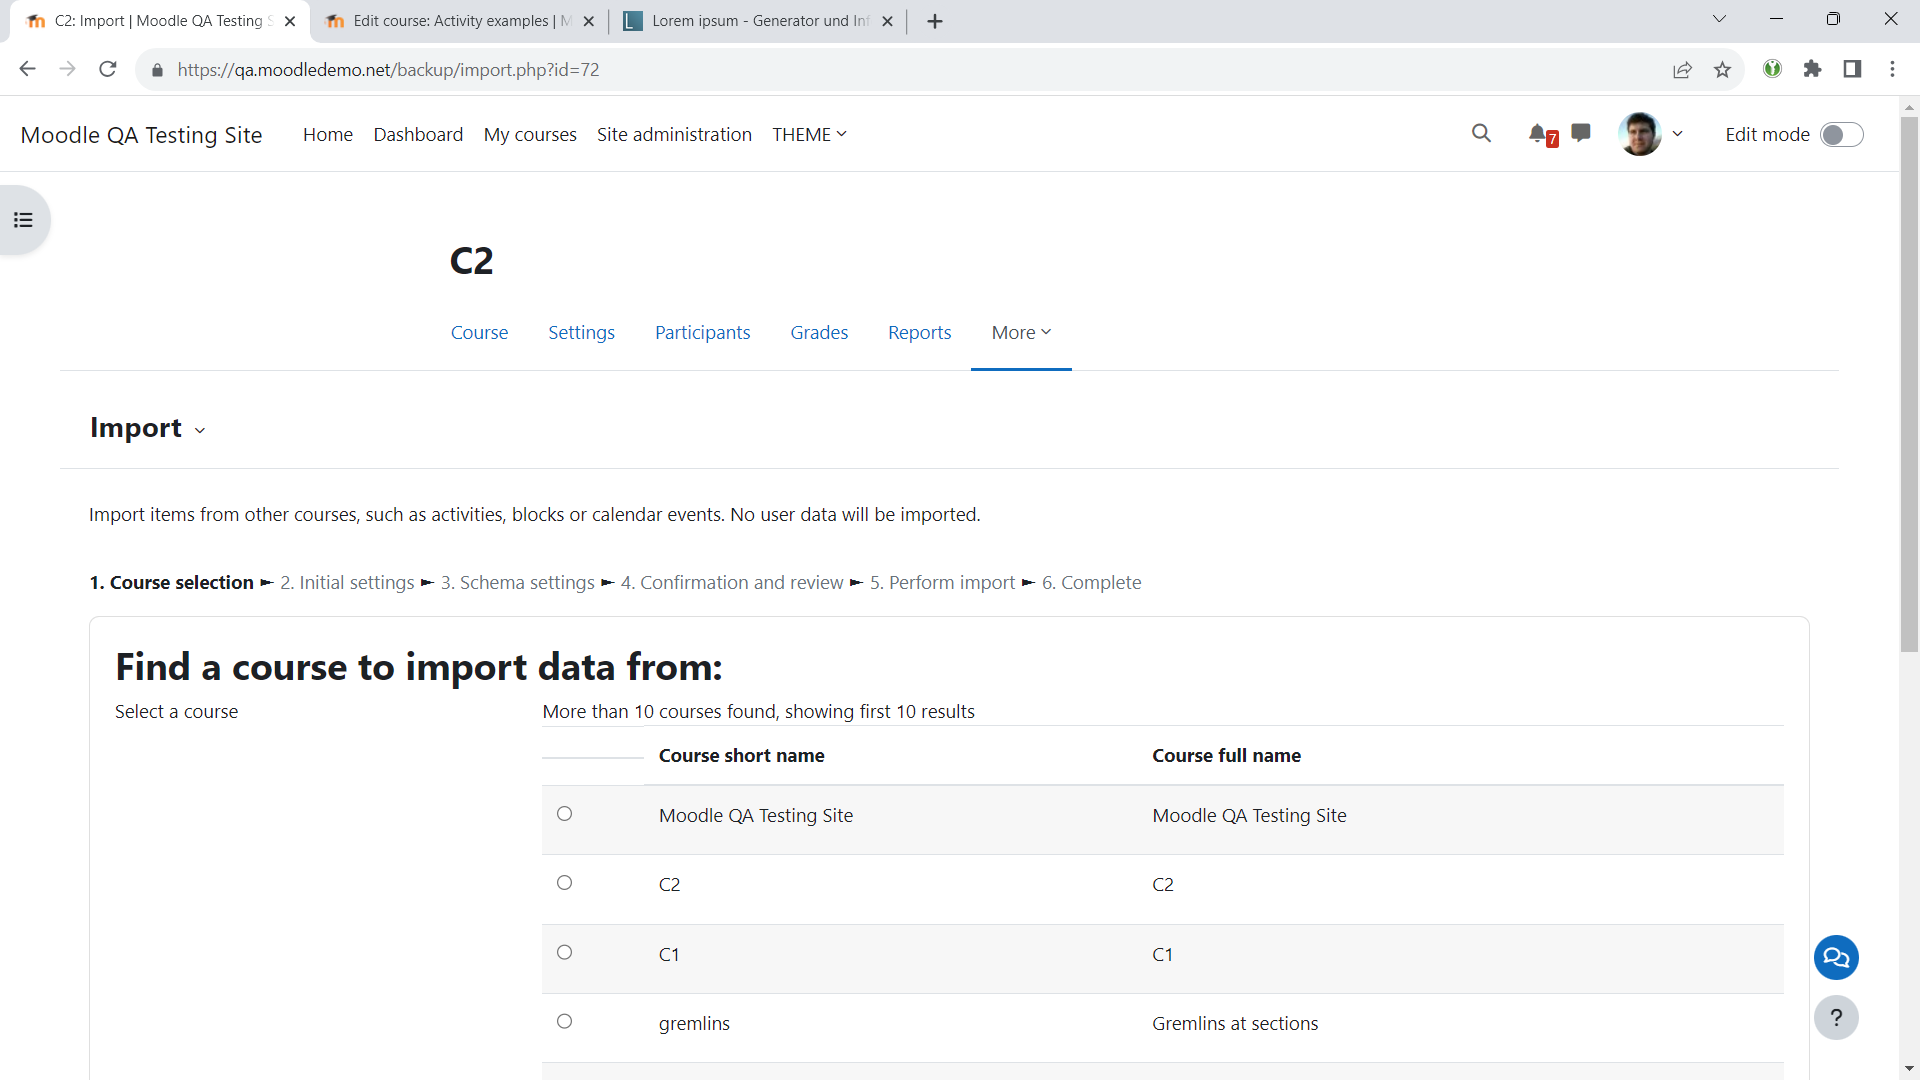Expand the THEME menu
Viewport: 1920px width, 1080px height.
pos(809,135)
